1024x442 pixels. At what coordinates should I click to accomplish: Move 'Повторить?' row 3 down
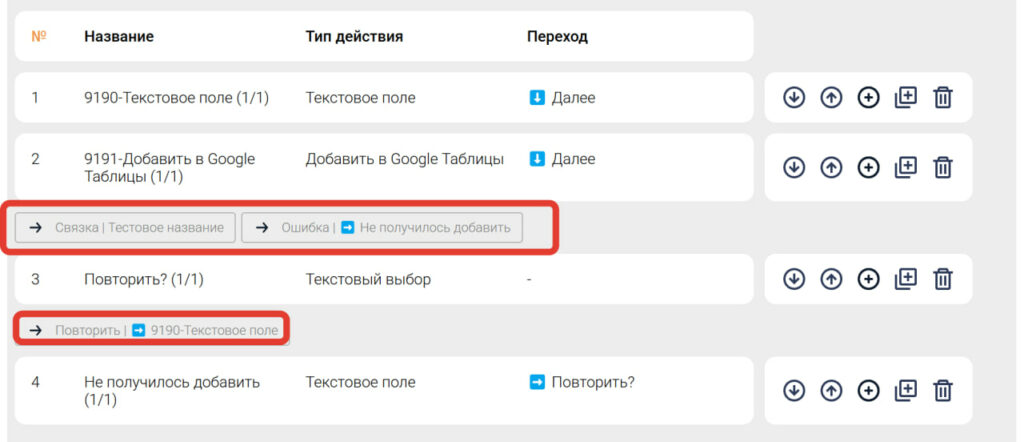point(793,279)
